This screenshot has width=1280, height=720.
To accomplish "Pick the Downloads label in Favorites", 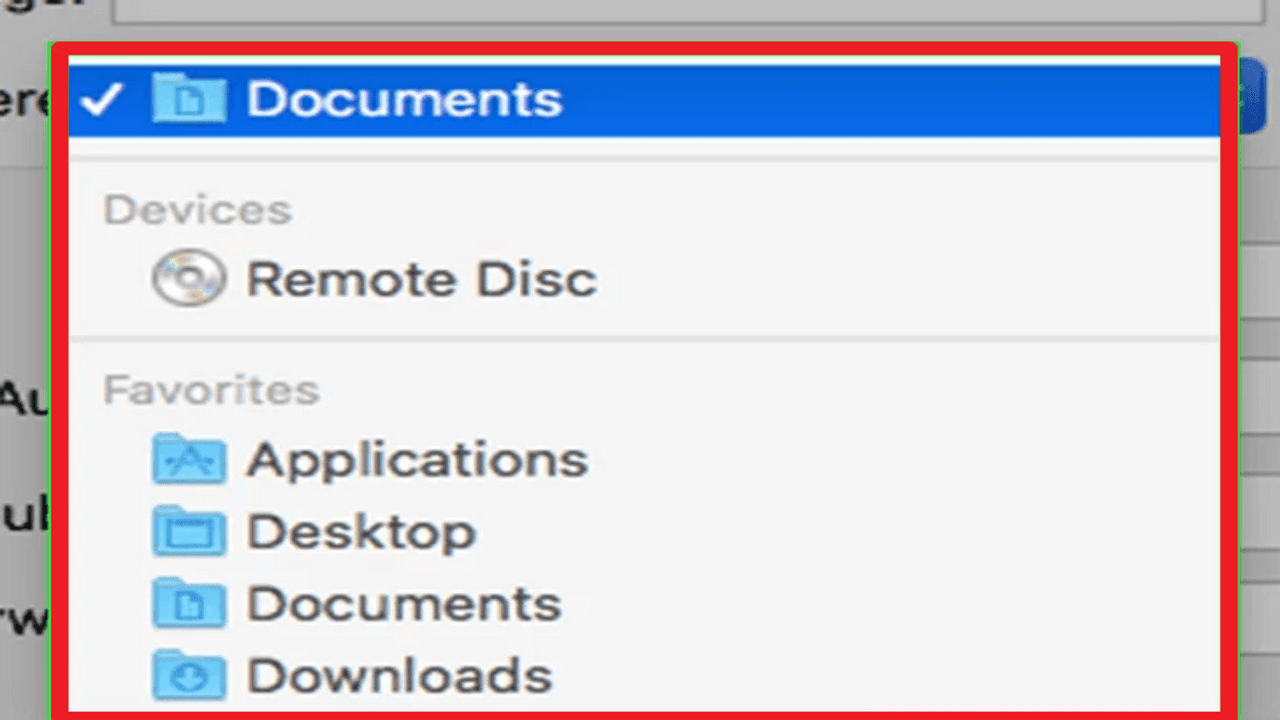I will [399, 675].
